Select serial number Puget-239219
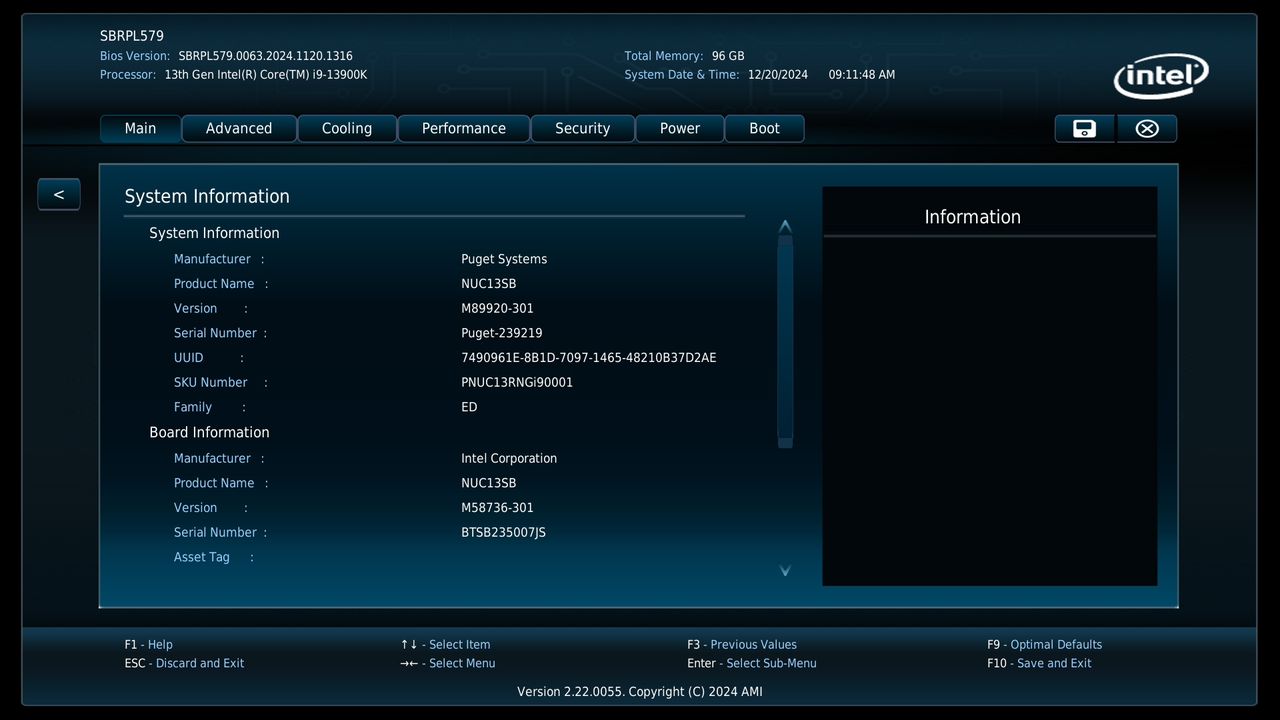The width and height of the screenshot is (1280, 720). [502, 334]
